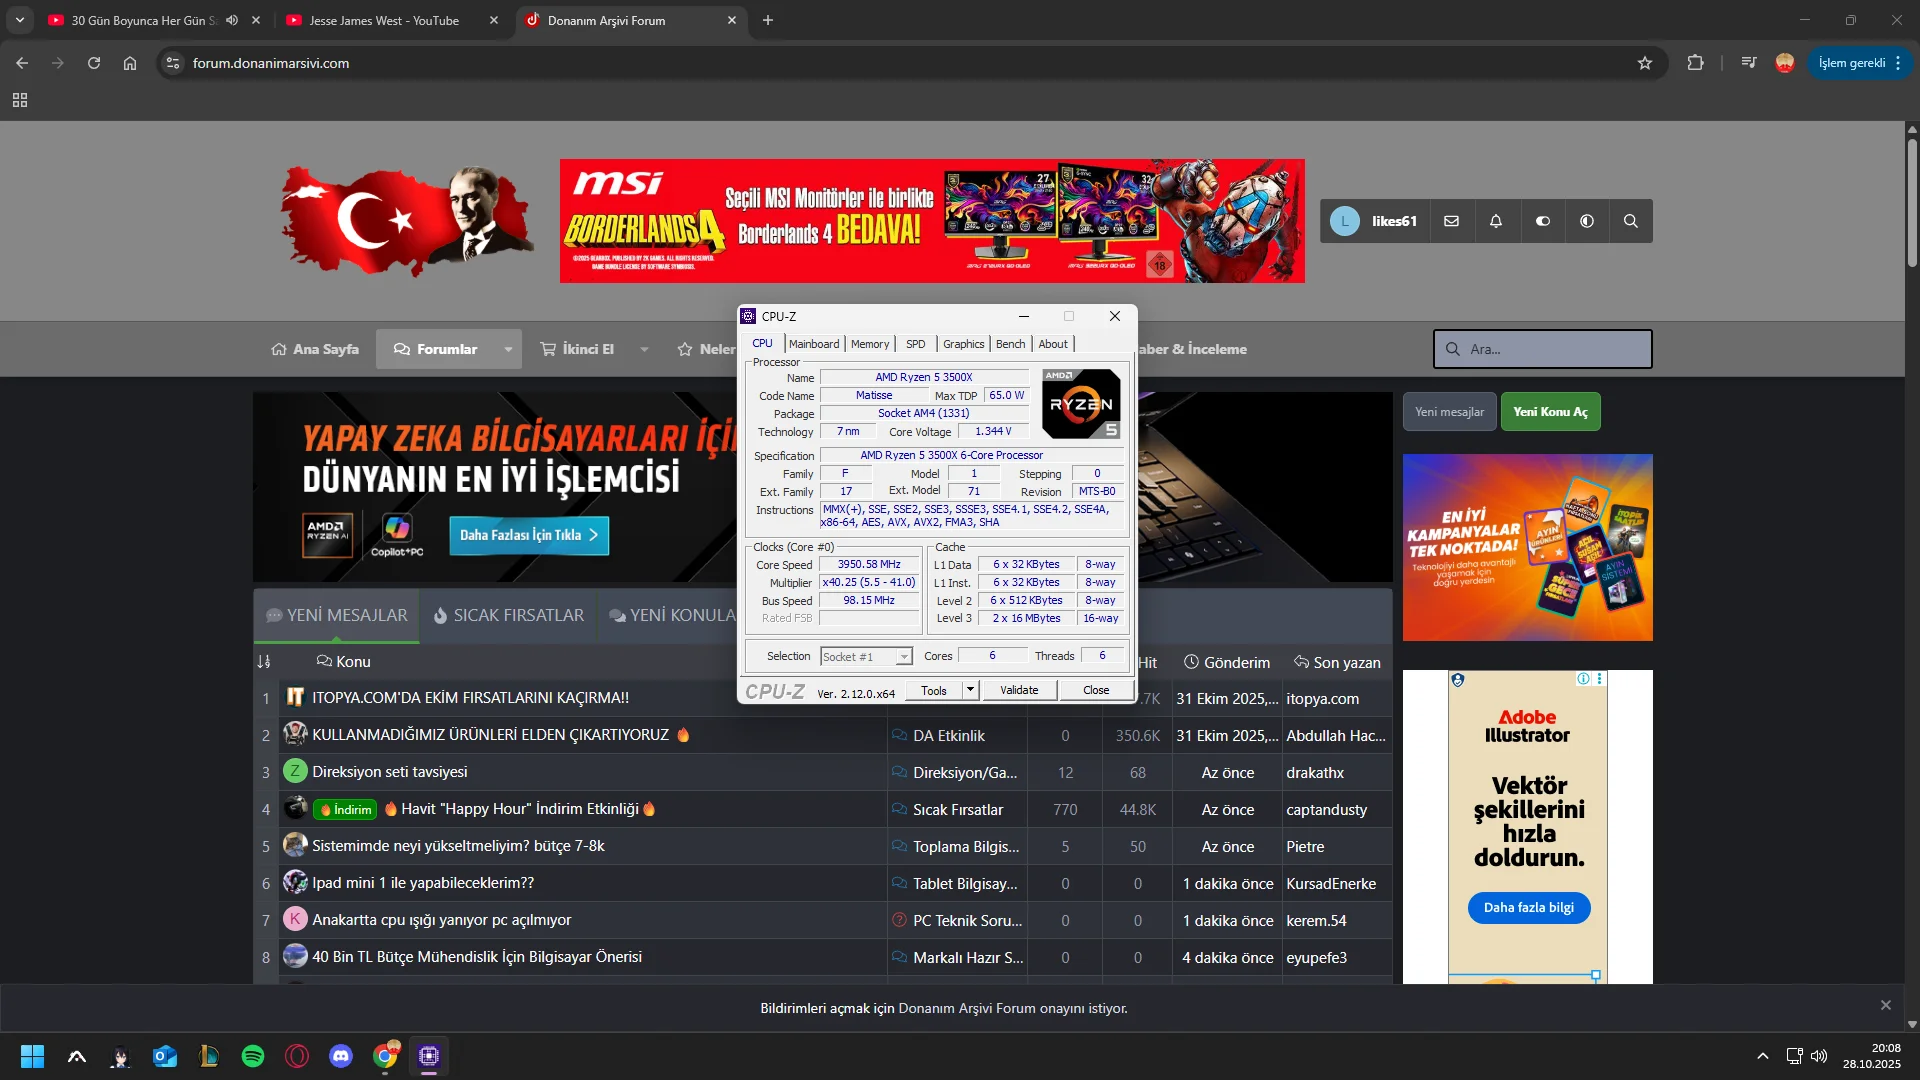
Task: Open browser extensions puzzle icon
Action: click(x=1695, y=63)
